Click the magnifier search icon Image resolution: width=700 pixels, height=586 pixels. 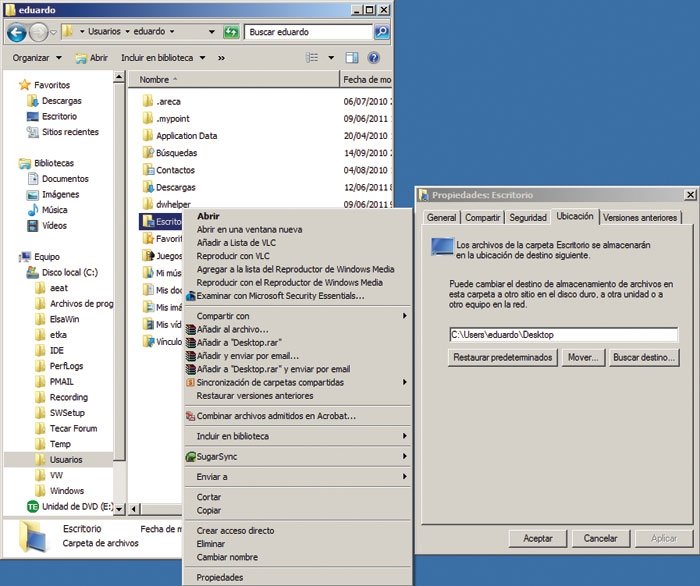(382, 32)
